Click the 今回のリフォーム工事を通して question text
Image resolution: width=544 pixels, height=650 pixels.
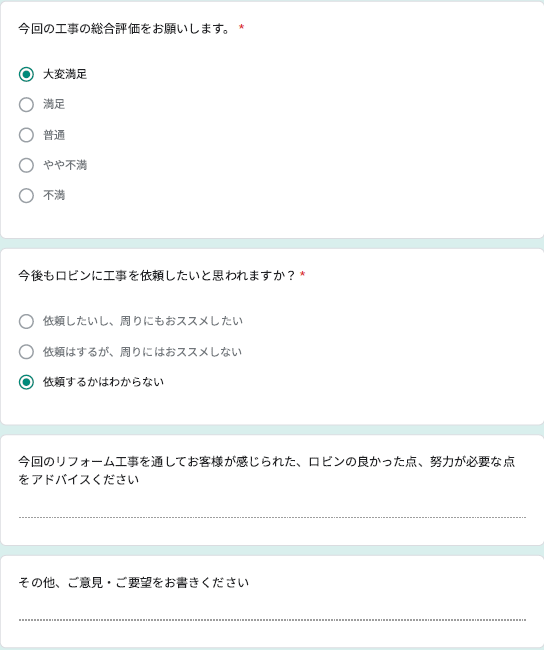[266, 470]
